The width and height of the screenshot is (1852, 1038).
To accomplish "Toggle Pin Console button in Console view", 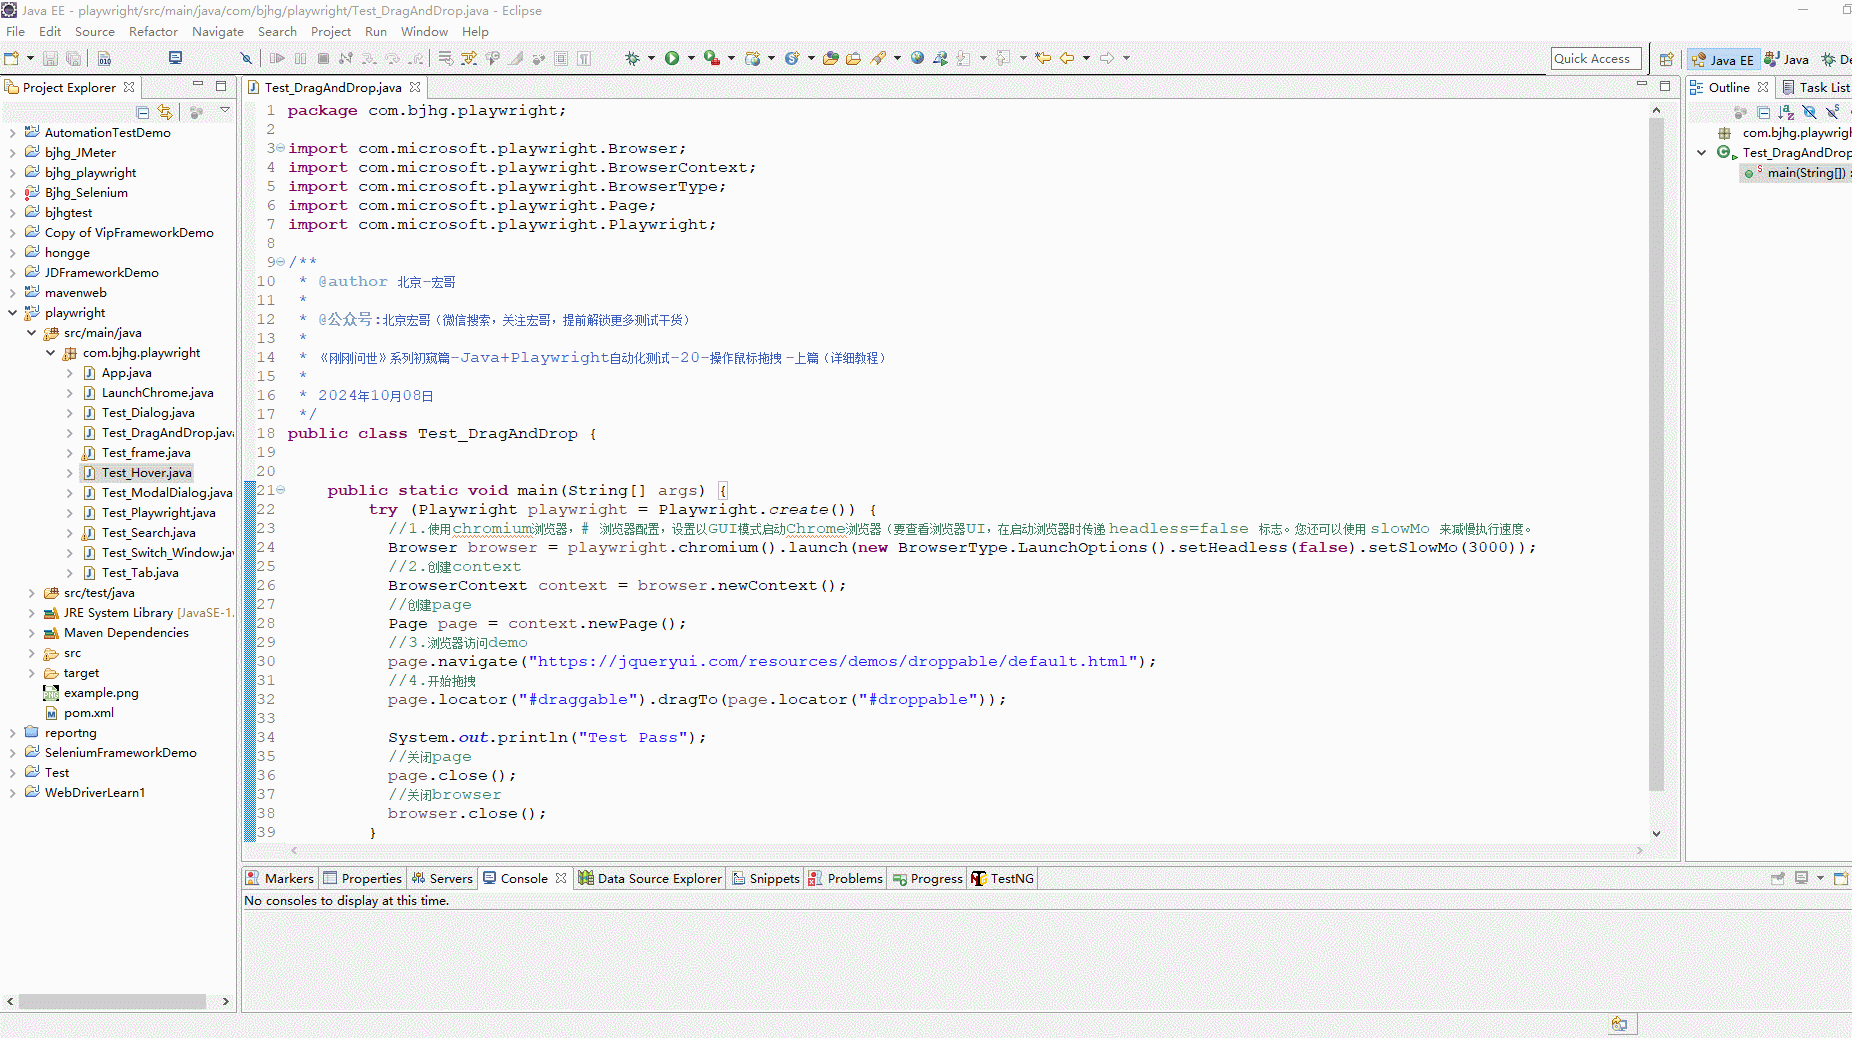I will [x=1778, y=878].
